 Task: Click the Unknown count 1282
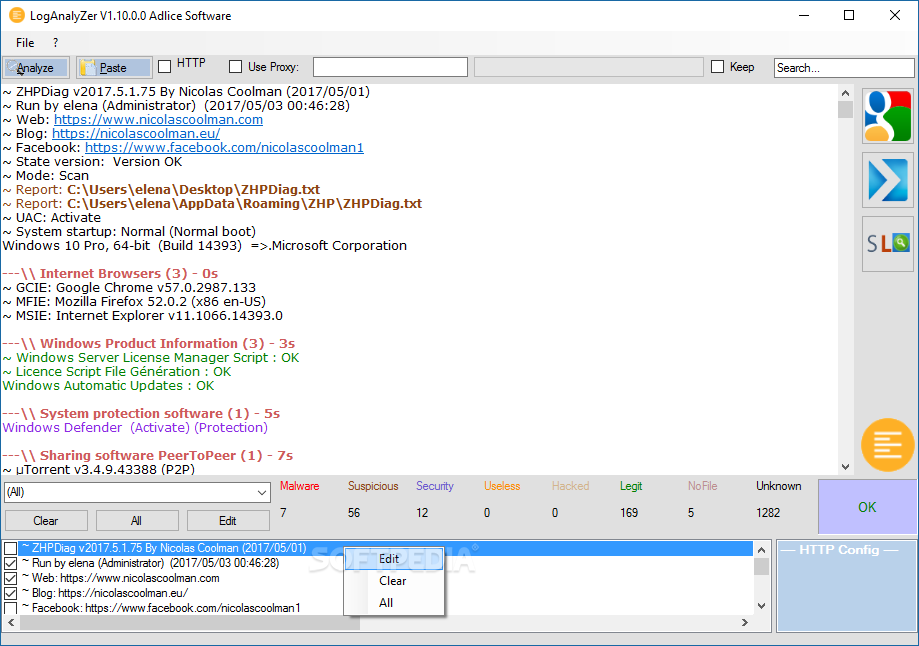(768, 513)
